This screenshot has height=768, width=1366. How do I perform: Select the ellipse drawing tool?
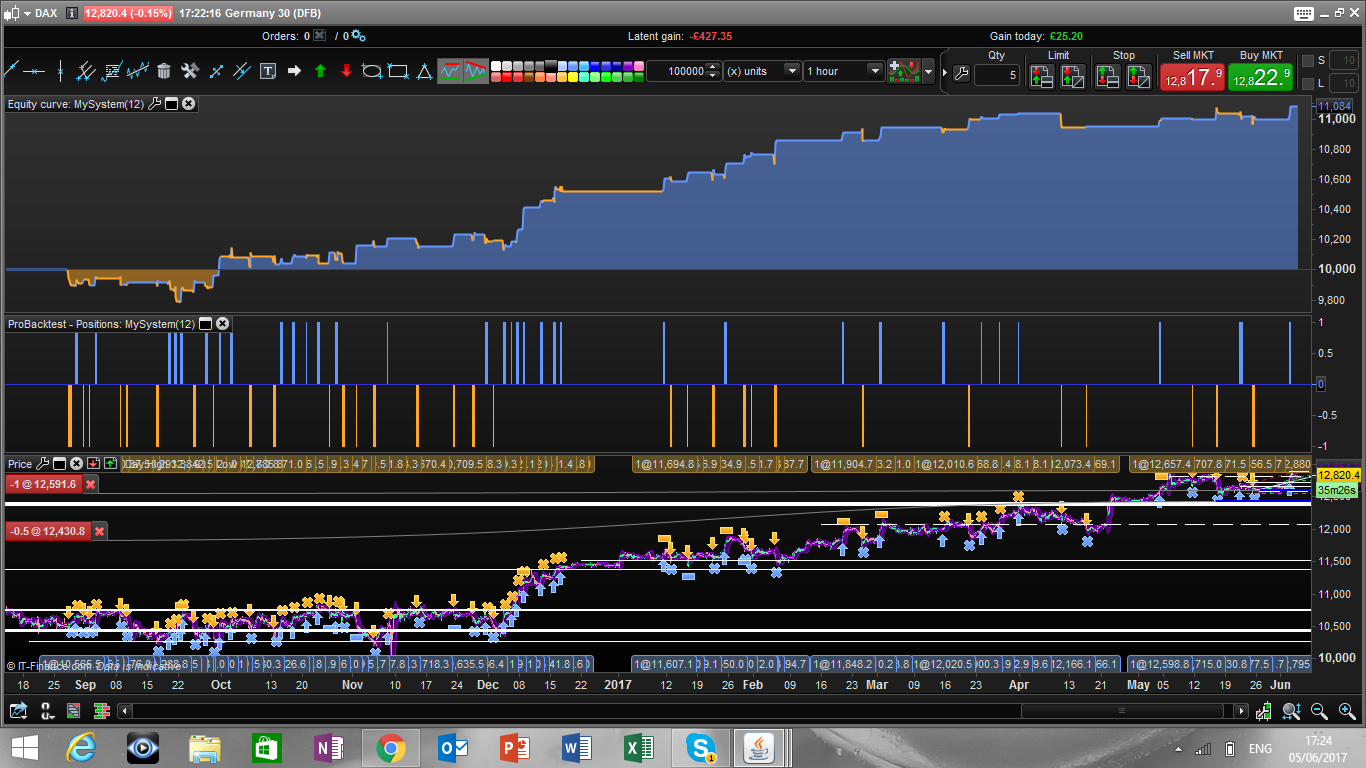point(372,71)
